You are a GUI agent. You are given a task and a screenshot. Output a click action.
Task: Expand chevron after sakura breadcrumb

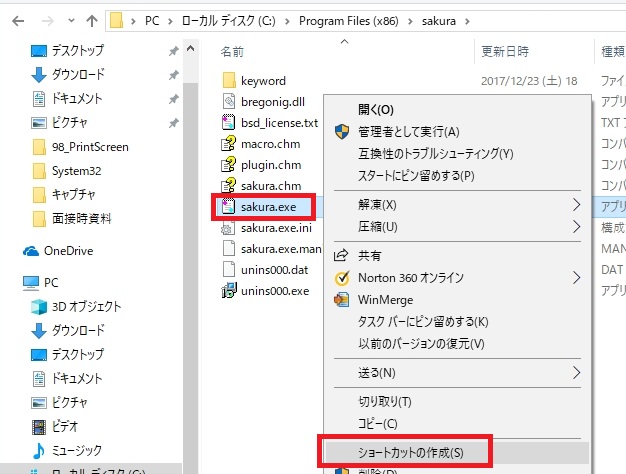(467, 21)
